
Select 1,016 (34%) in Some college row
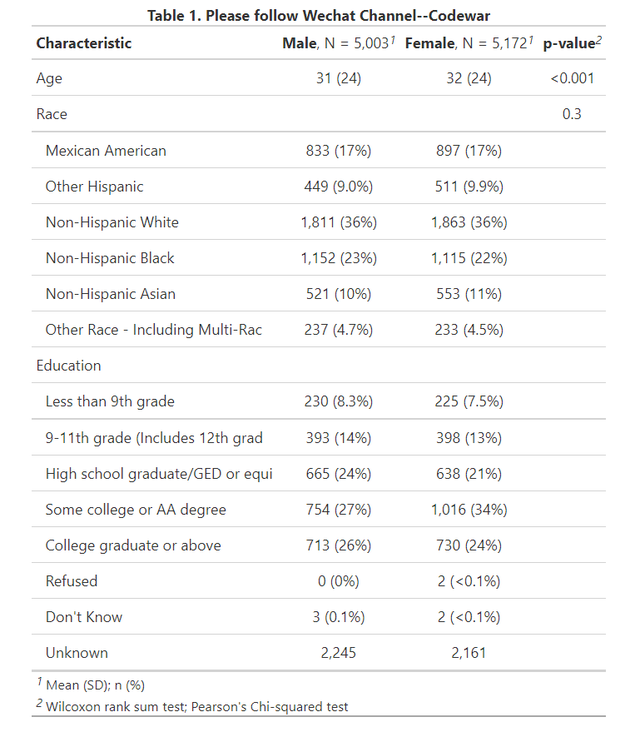[469, 509]
